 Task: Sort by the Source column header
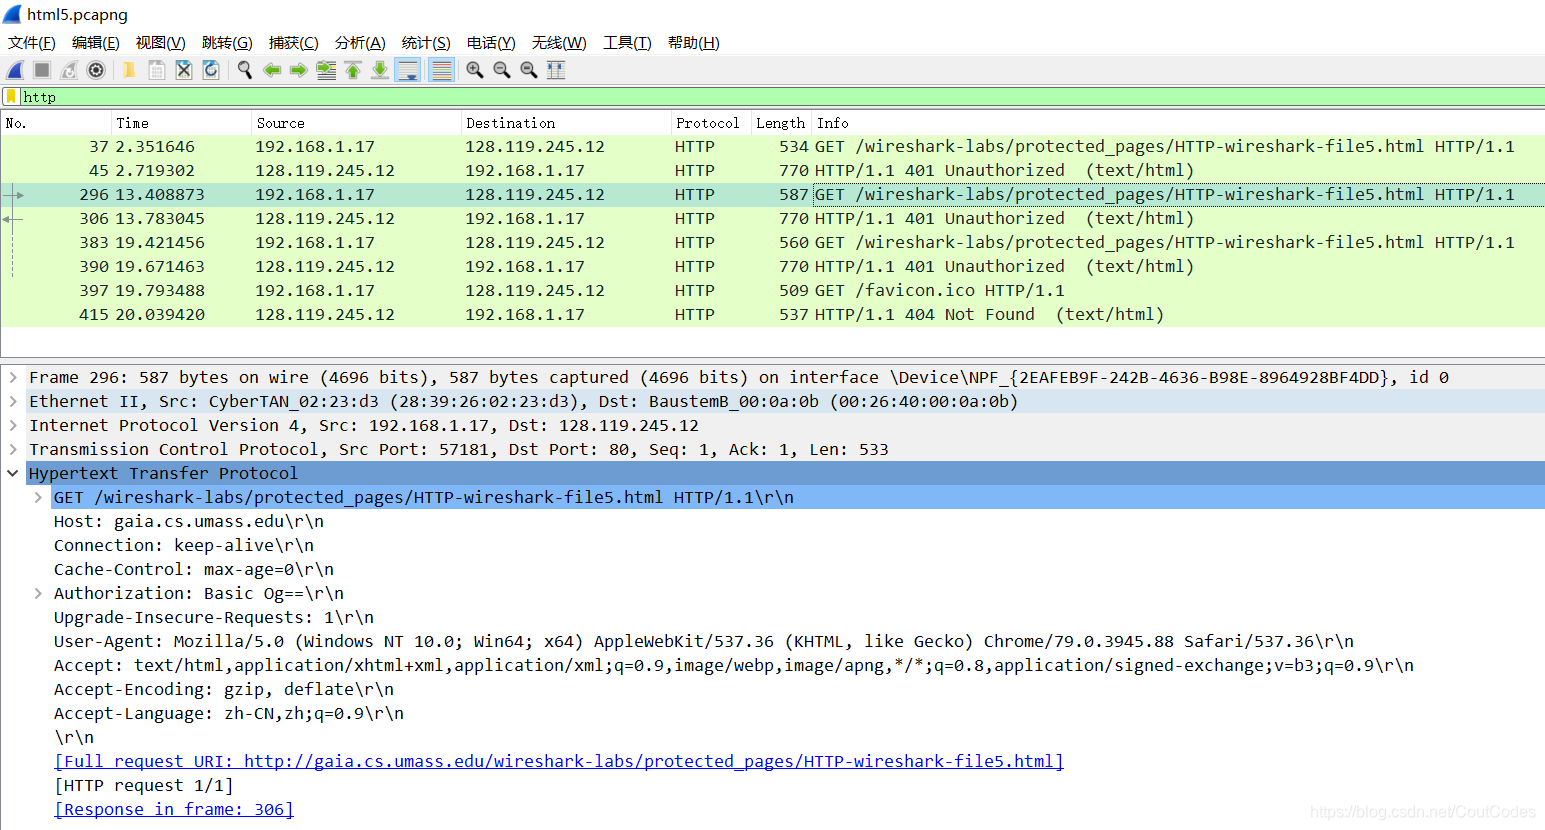coord(356,123)
